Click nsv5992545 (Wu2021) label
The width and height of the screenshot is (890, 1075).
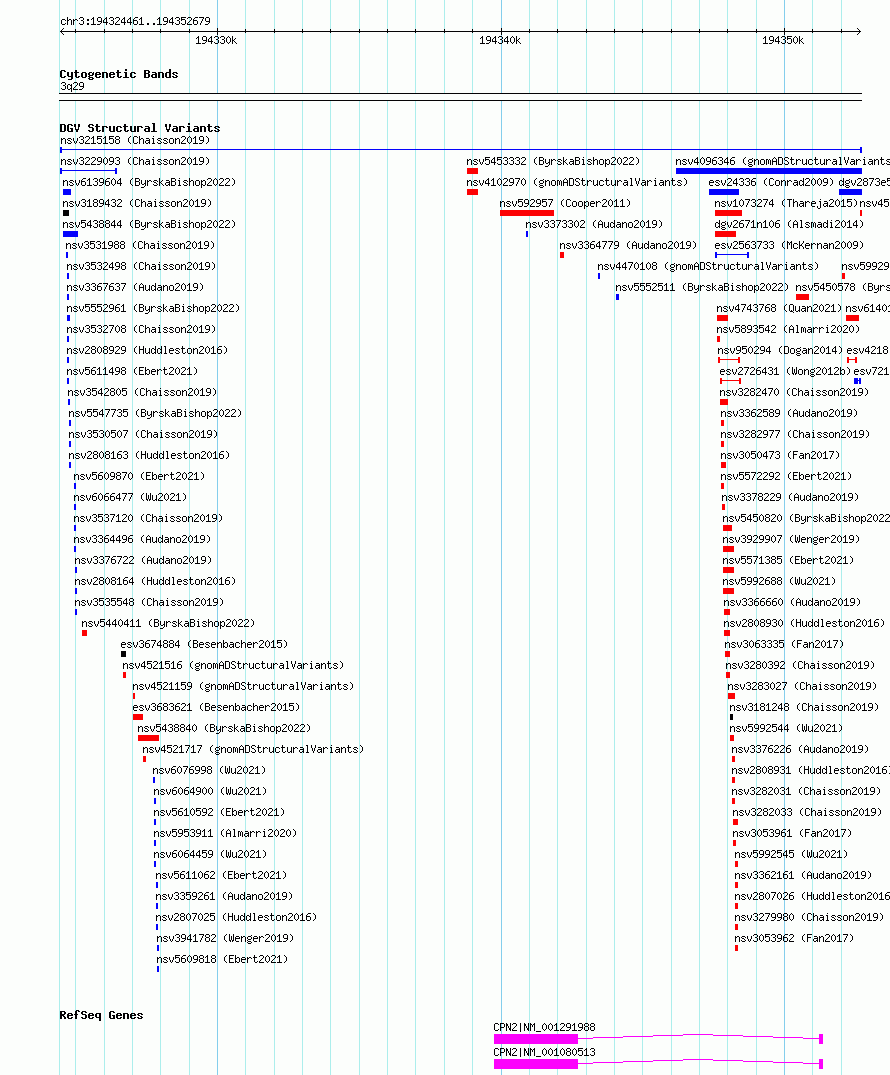pyautogui.click(x=791, y=854)
